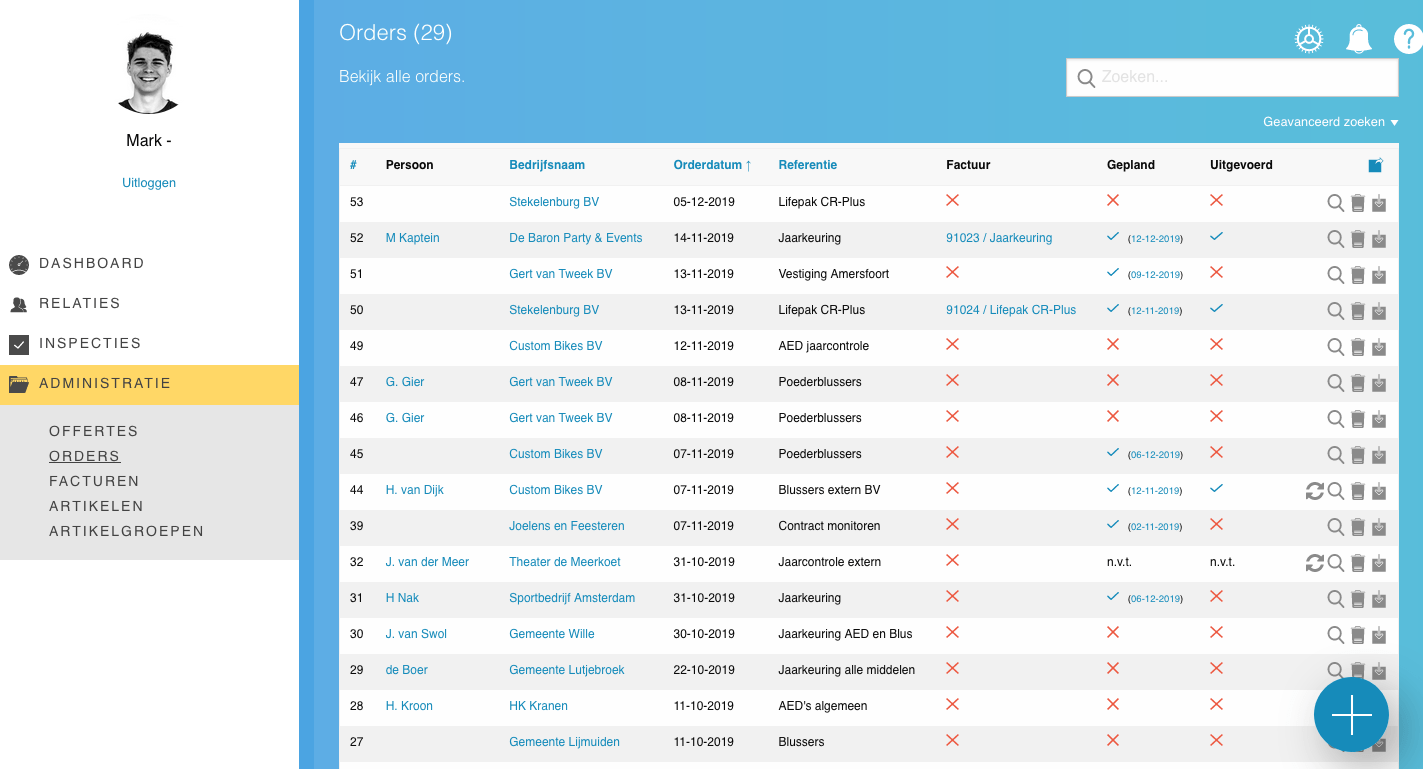Toggle the Uitgevoerd red cross for order 51
1423x769 pixels.
(x=1216, y=273)
